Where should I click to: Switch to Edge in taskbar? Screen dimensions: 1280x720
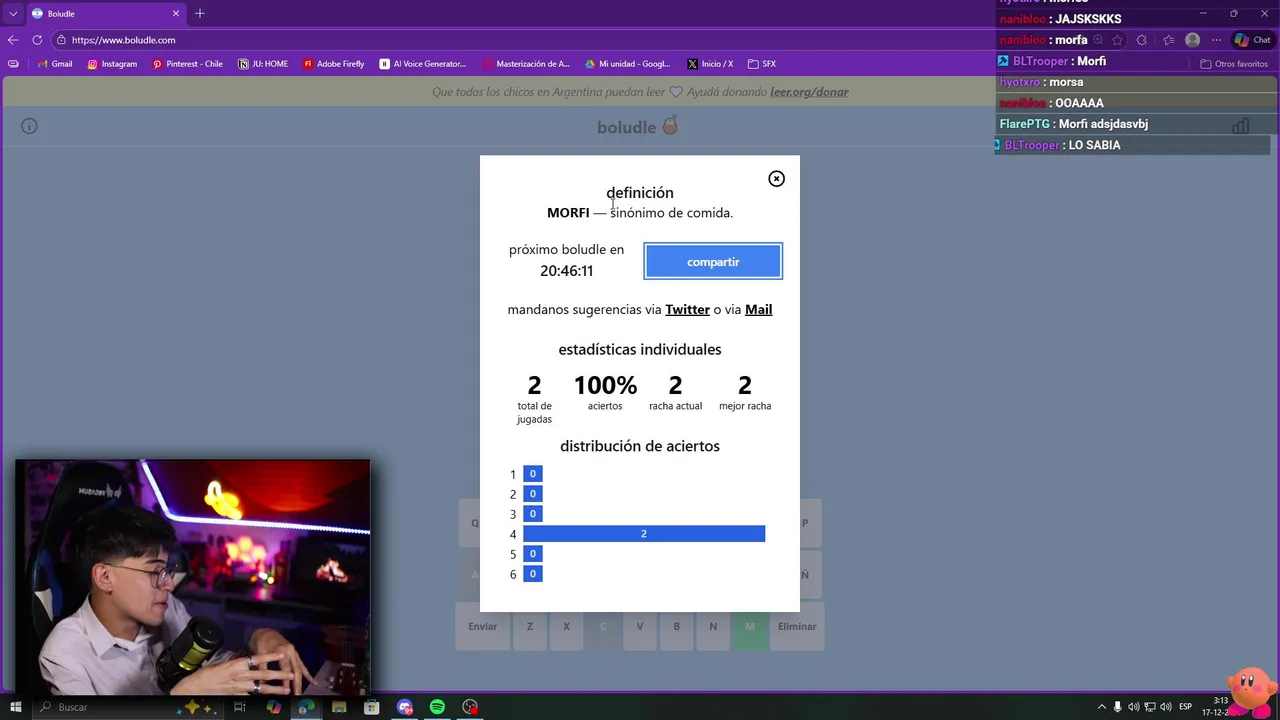coord(306,707)
